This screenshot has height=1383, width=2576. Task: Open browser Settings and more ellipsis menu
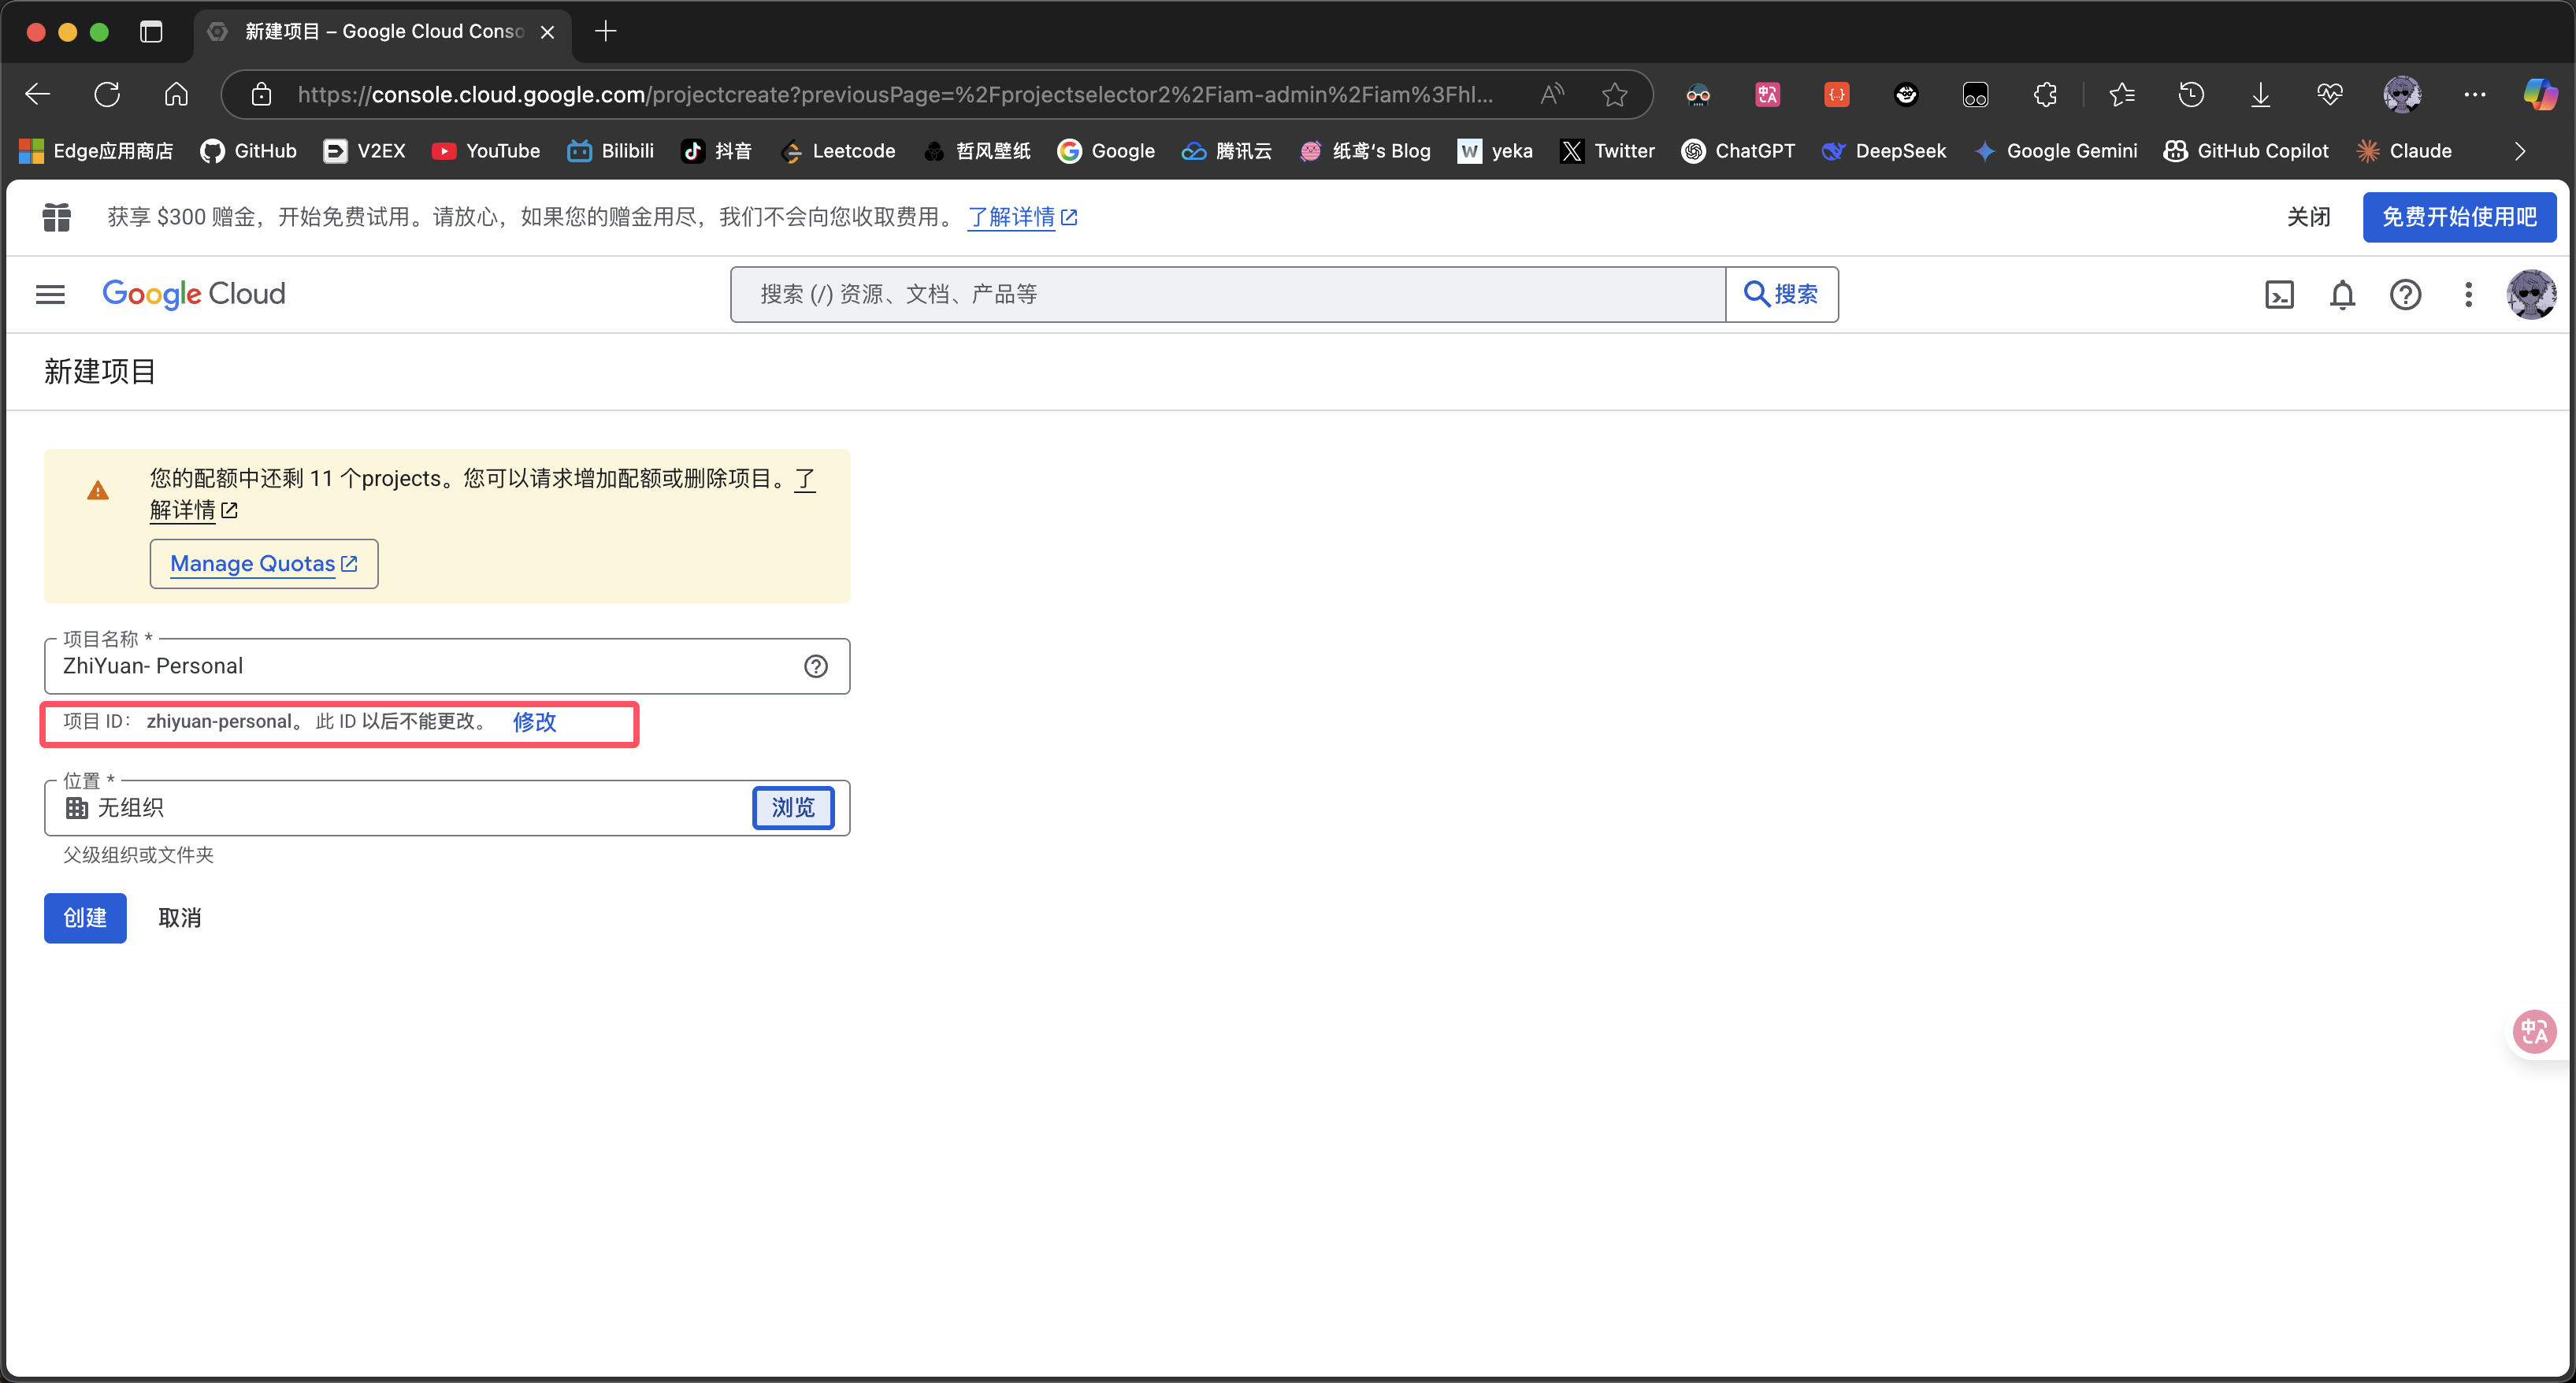tap(2474, 95)
